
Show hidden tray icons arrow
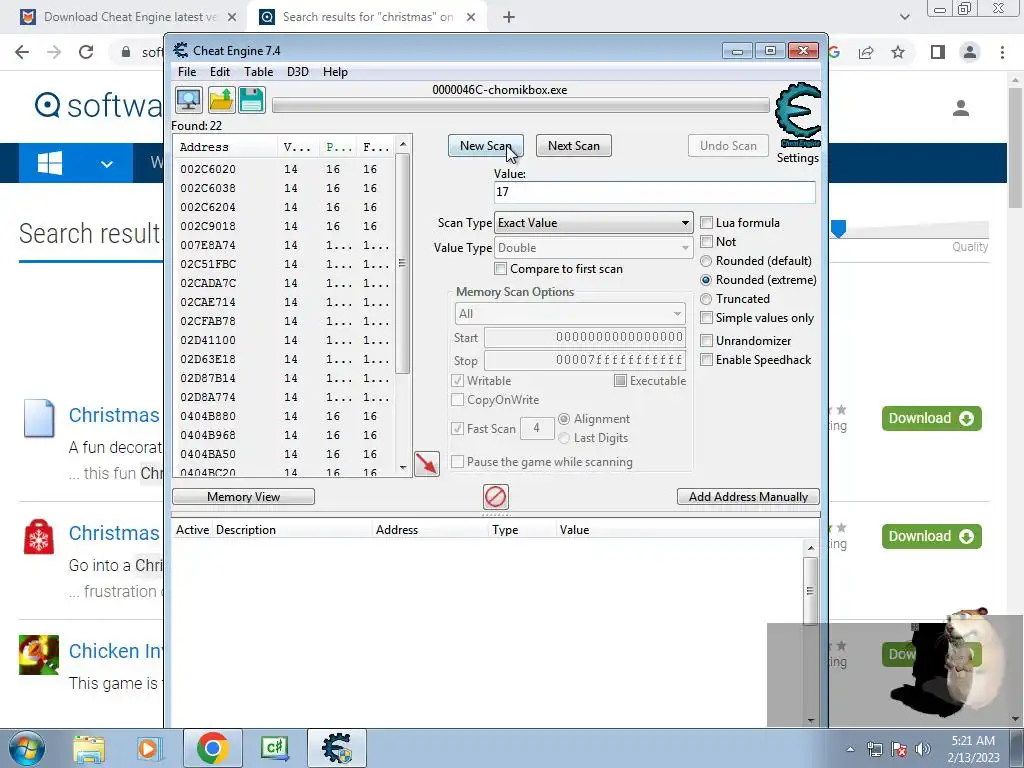[850, 749]
